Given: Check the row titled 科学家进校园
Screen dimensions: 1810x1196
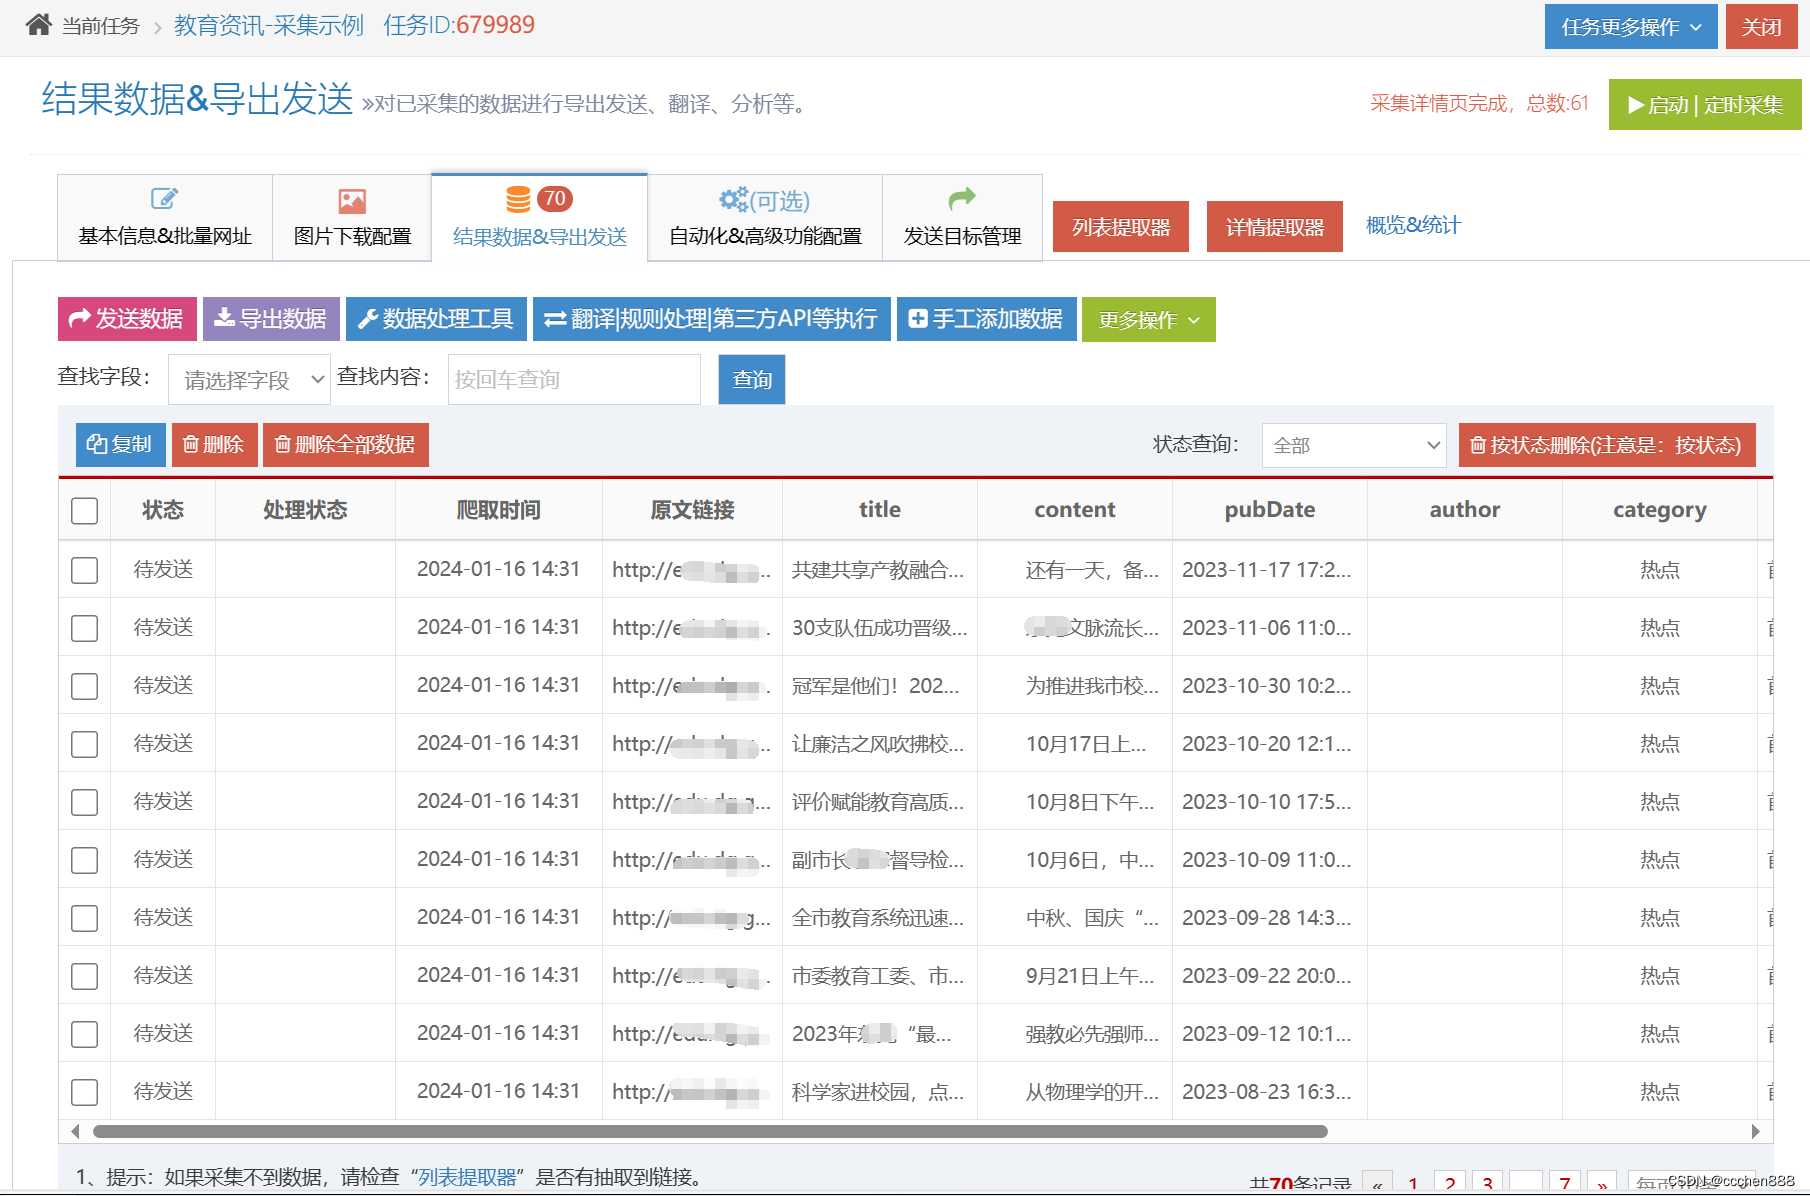Looking at the screenshot, I should pyautogui.click(x=85, y=1092).
